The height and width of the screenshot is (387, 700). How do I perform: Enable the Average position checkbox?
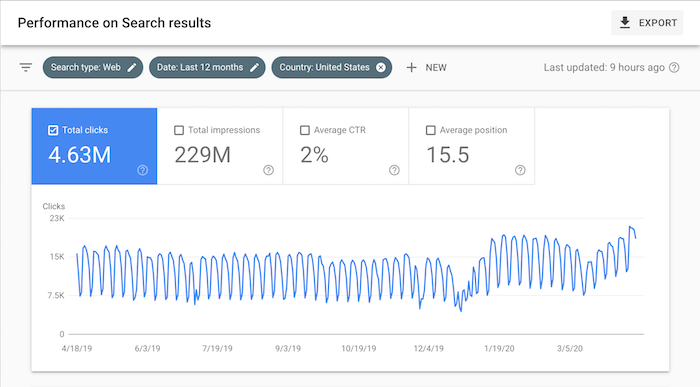430,130
